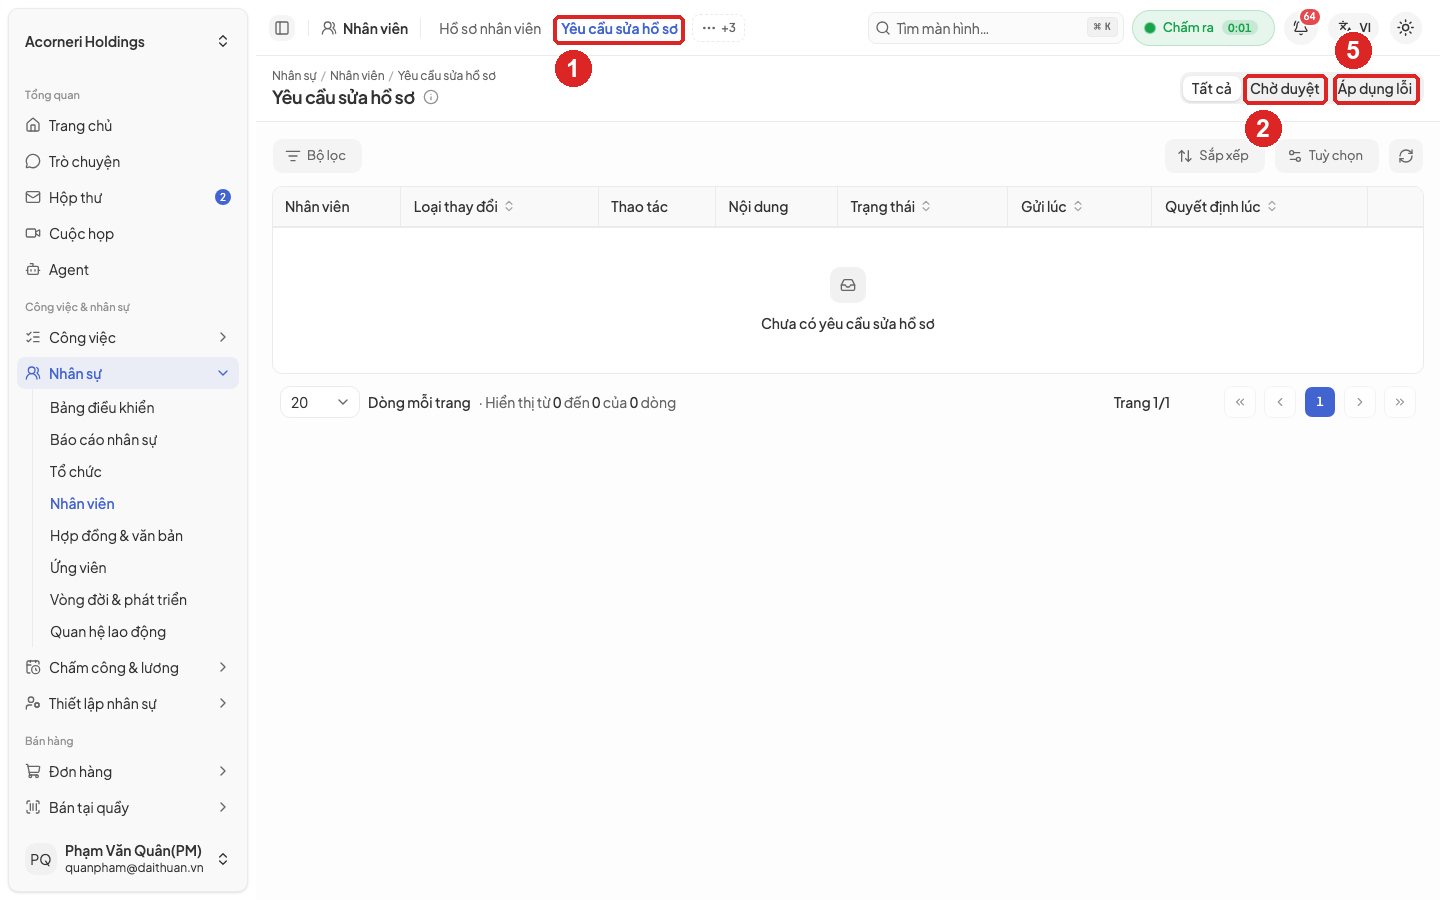
Task: Click info icon beside Yêu cầu sửa hồ sơ title
Action: (431, 97)
